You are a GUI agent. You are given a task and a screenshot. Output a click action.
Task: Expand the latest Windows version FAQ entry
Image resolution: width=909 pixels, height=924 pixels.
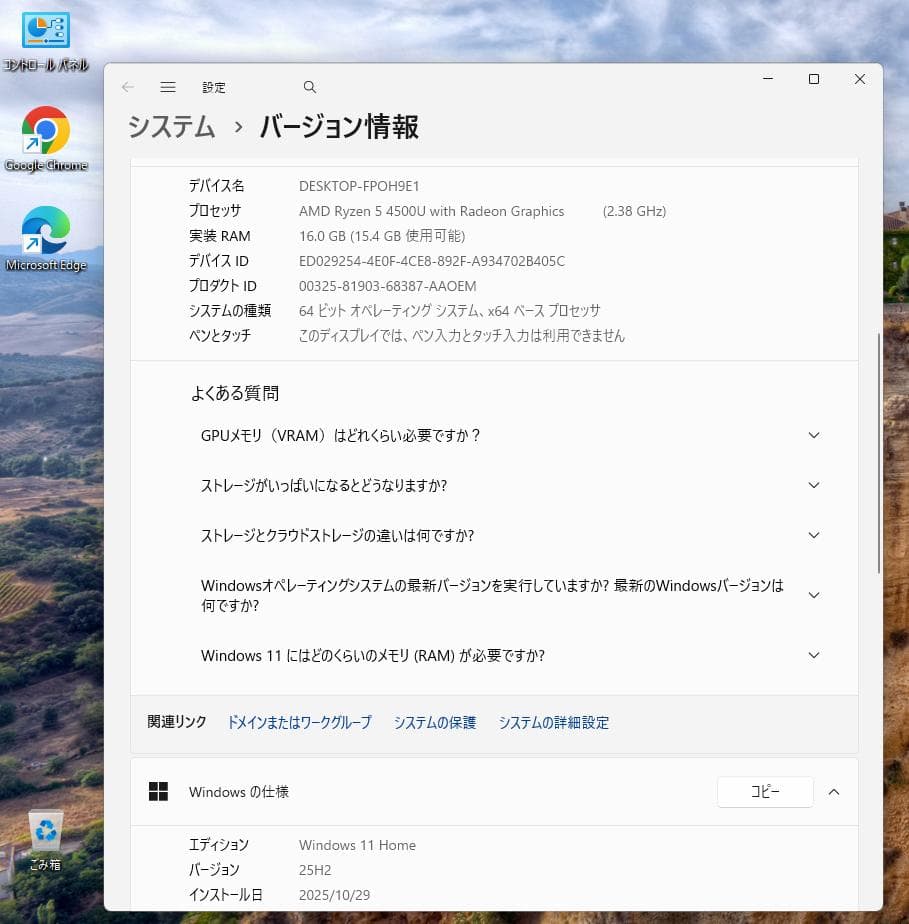pyautogui.click(x=813, y=595)
